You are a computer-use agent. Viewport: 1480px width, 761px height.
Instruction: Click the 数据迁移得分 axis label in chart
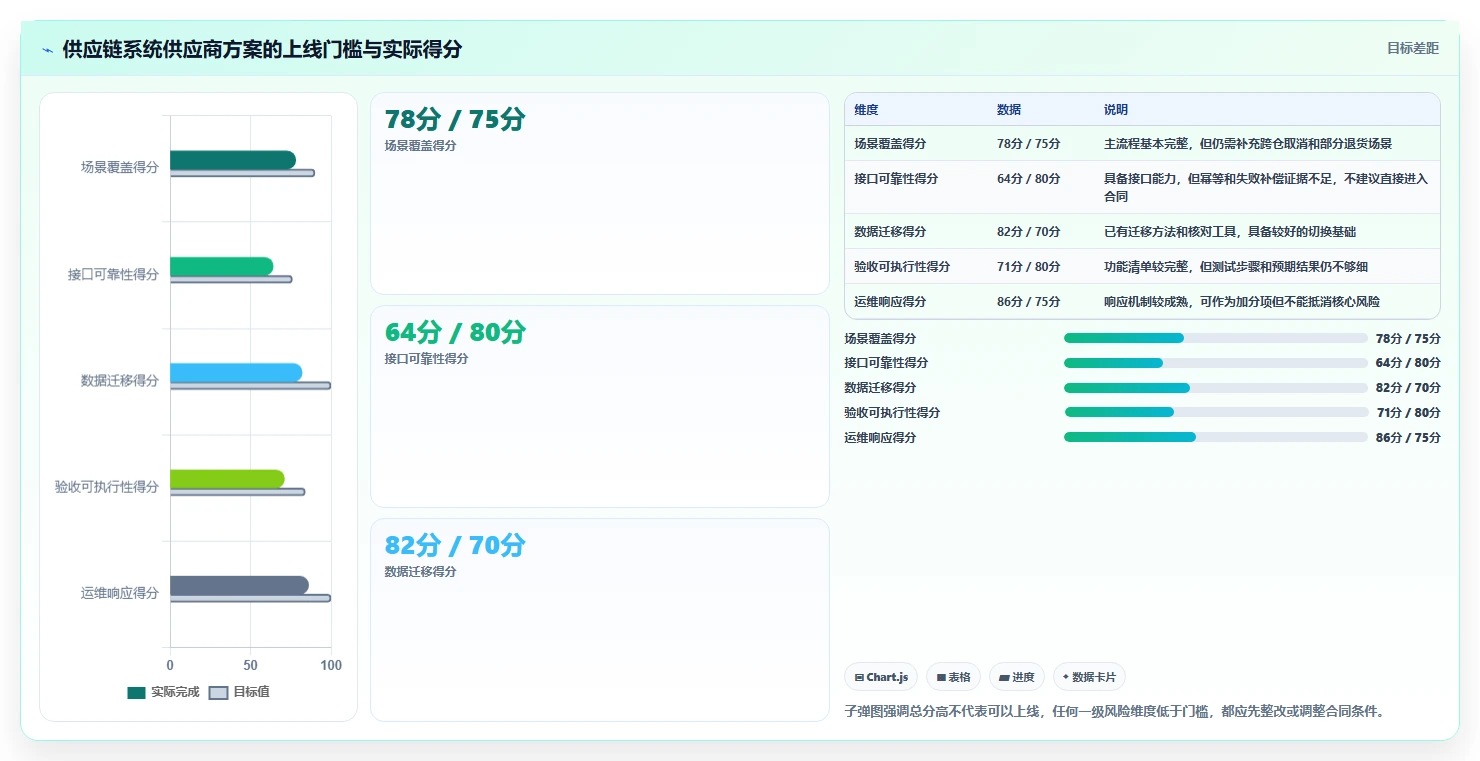tap(120, 380)
